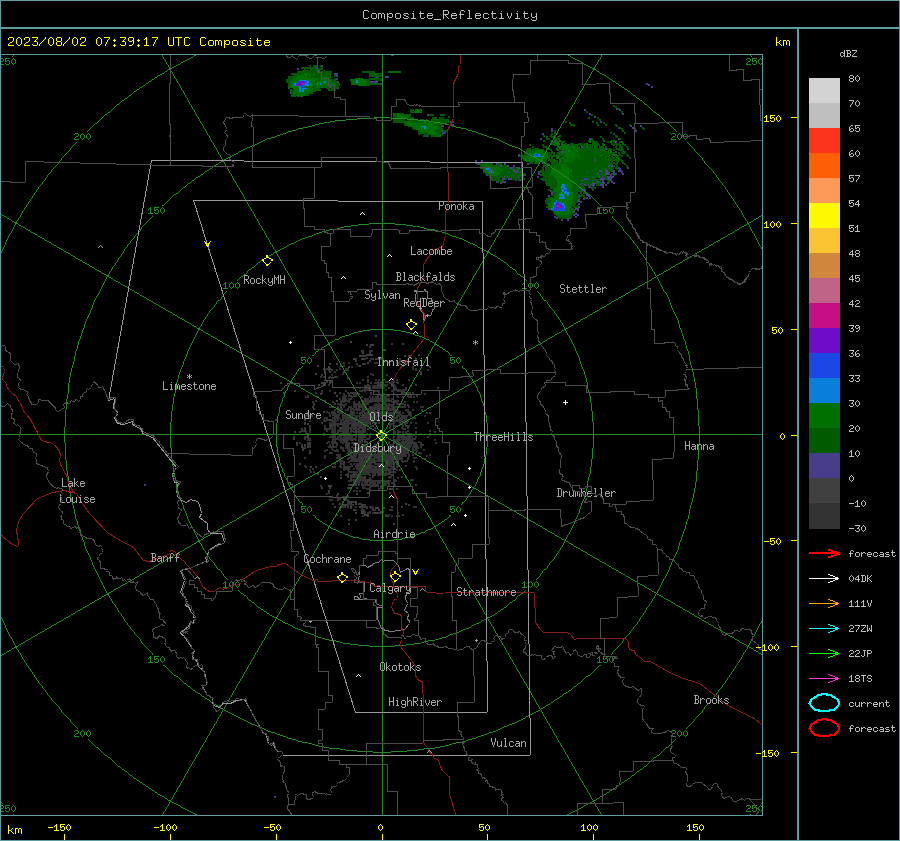This screenshot has width=900, height=841.
Task: Click the Airdrie town label
Action: 394,534
